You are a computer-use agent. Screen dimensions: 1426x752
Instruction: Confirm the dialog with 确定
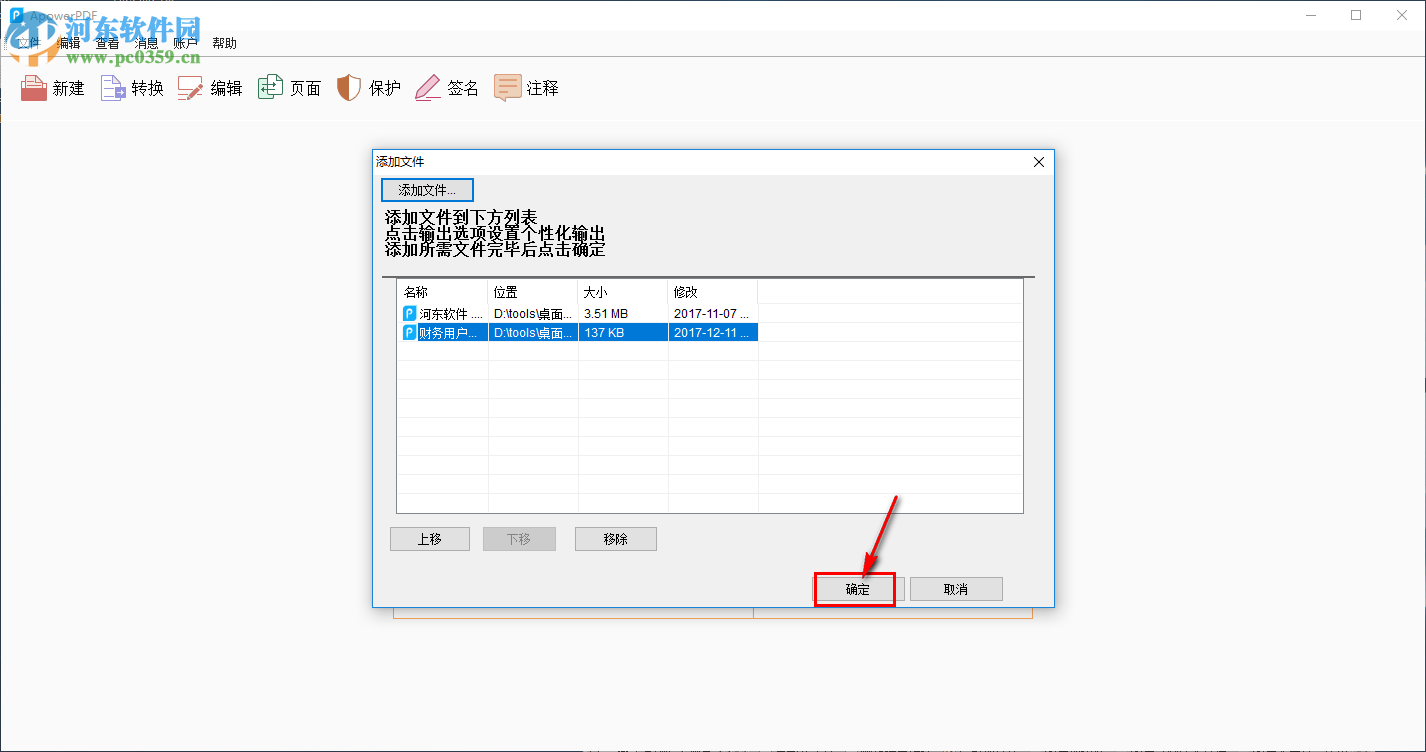point(856,588)
